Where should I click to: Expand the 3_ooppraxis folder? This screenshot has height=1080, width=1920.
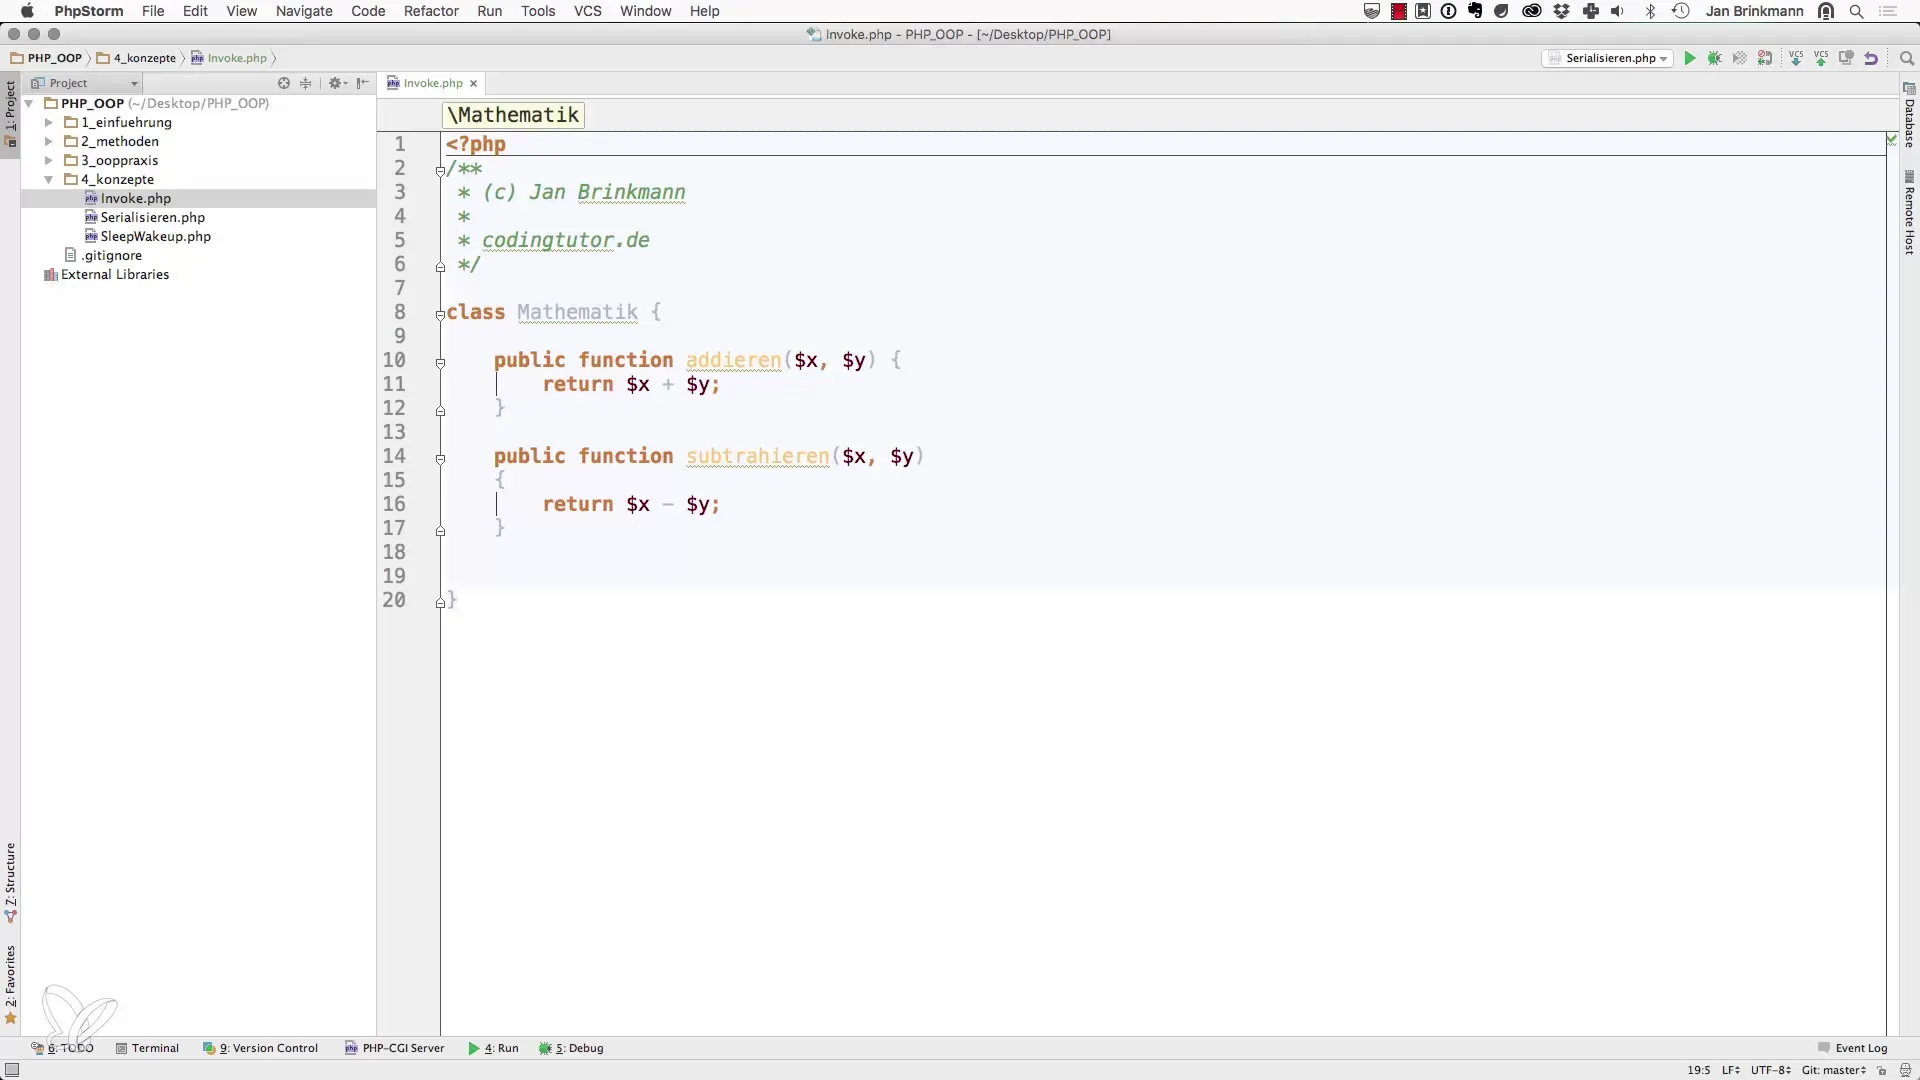click(48, 160)
